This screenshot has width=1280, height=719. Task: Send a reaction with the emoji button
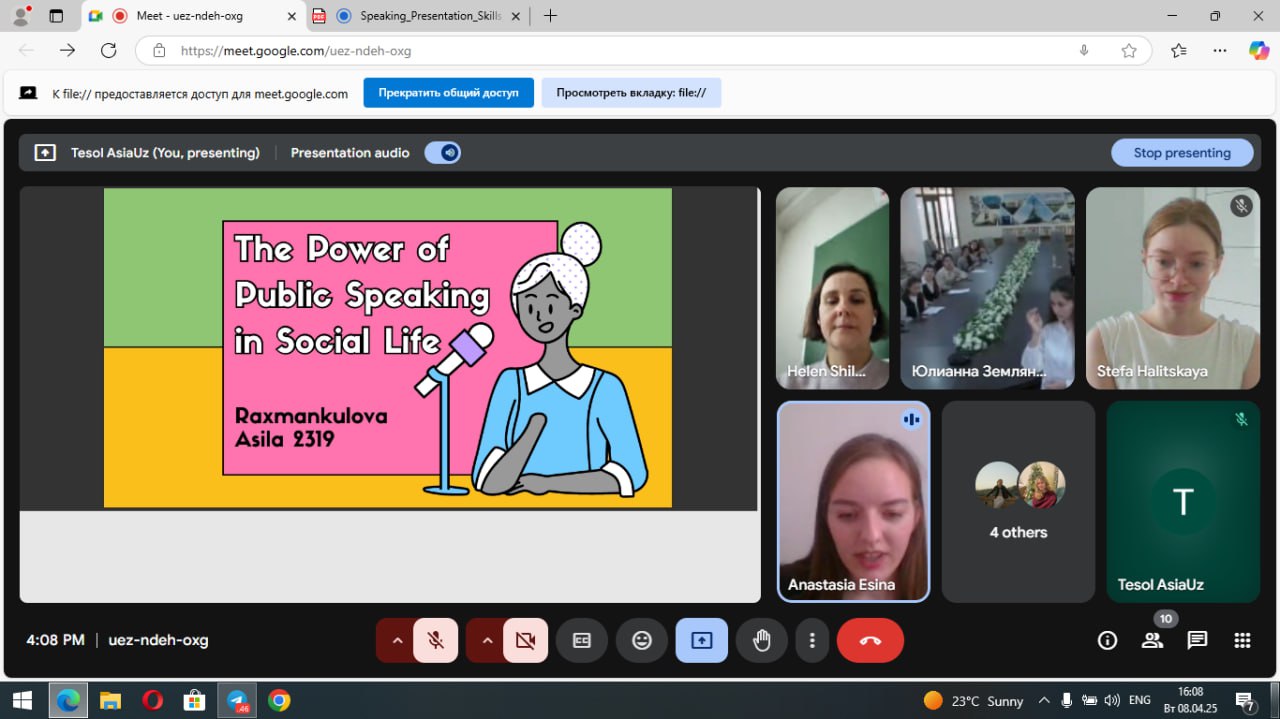click(x=642, y=640)
